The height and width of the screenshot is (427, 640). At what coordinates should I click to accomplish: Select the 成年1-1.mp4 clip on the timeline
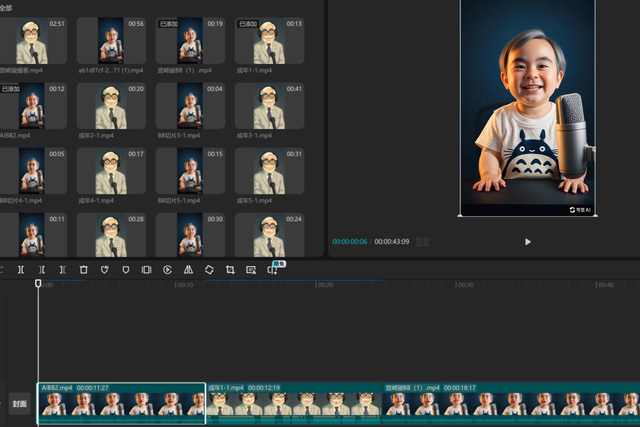[x=294, y=403]
